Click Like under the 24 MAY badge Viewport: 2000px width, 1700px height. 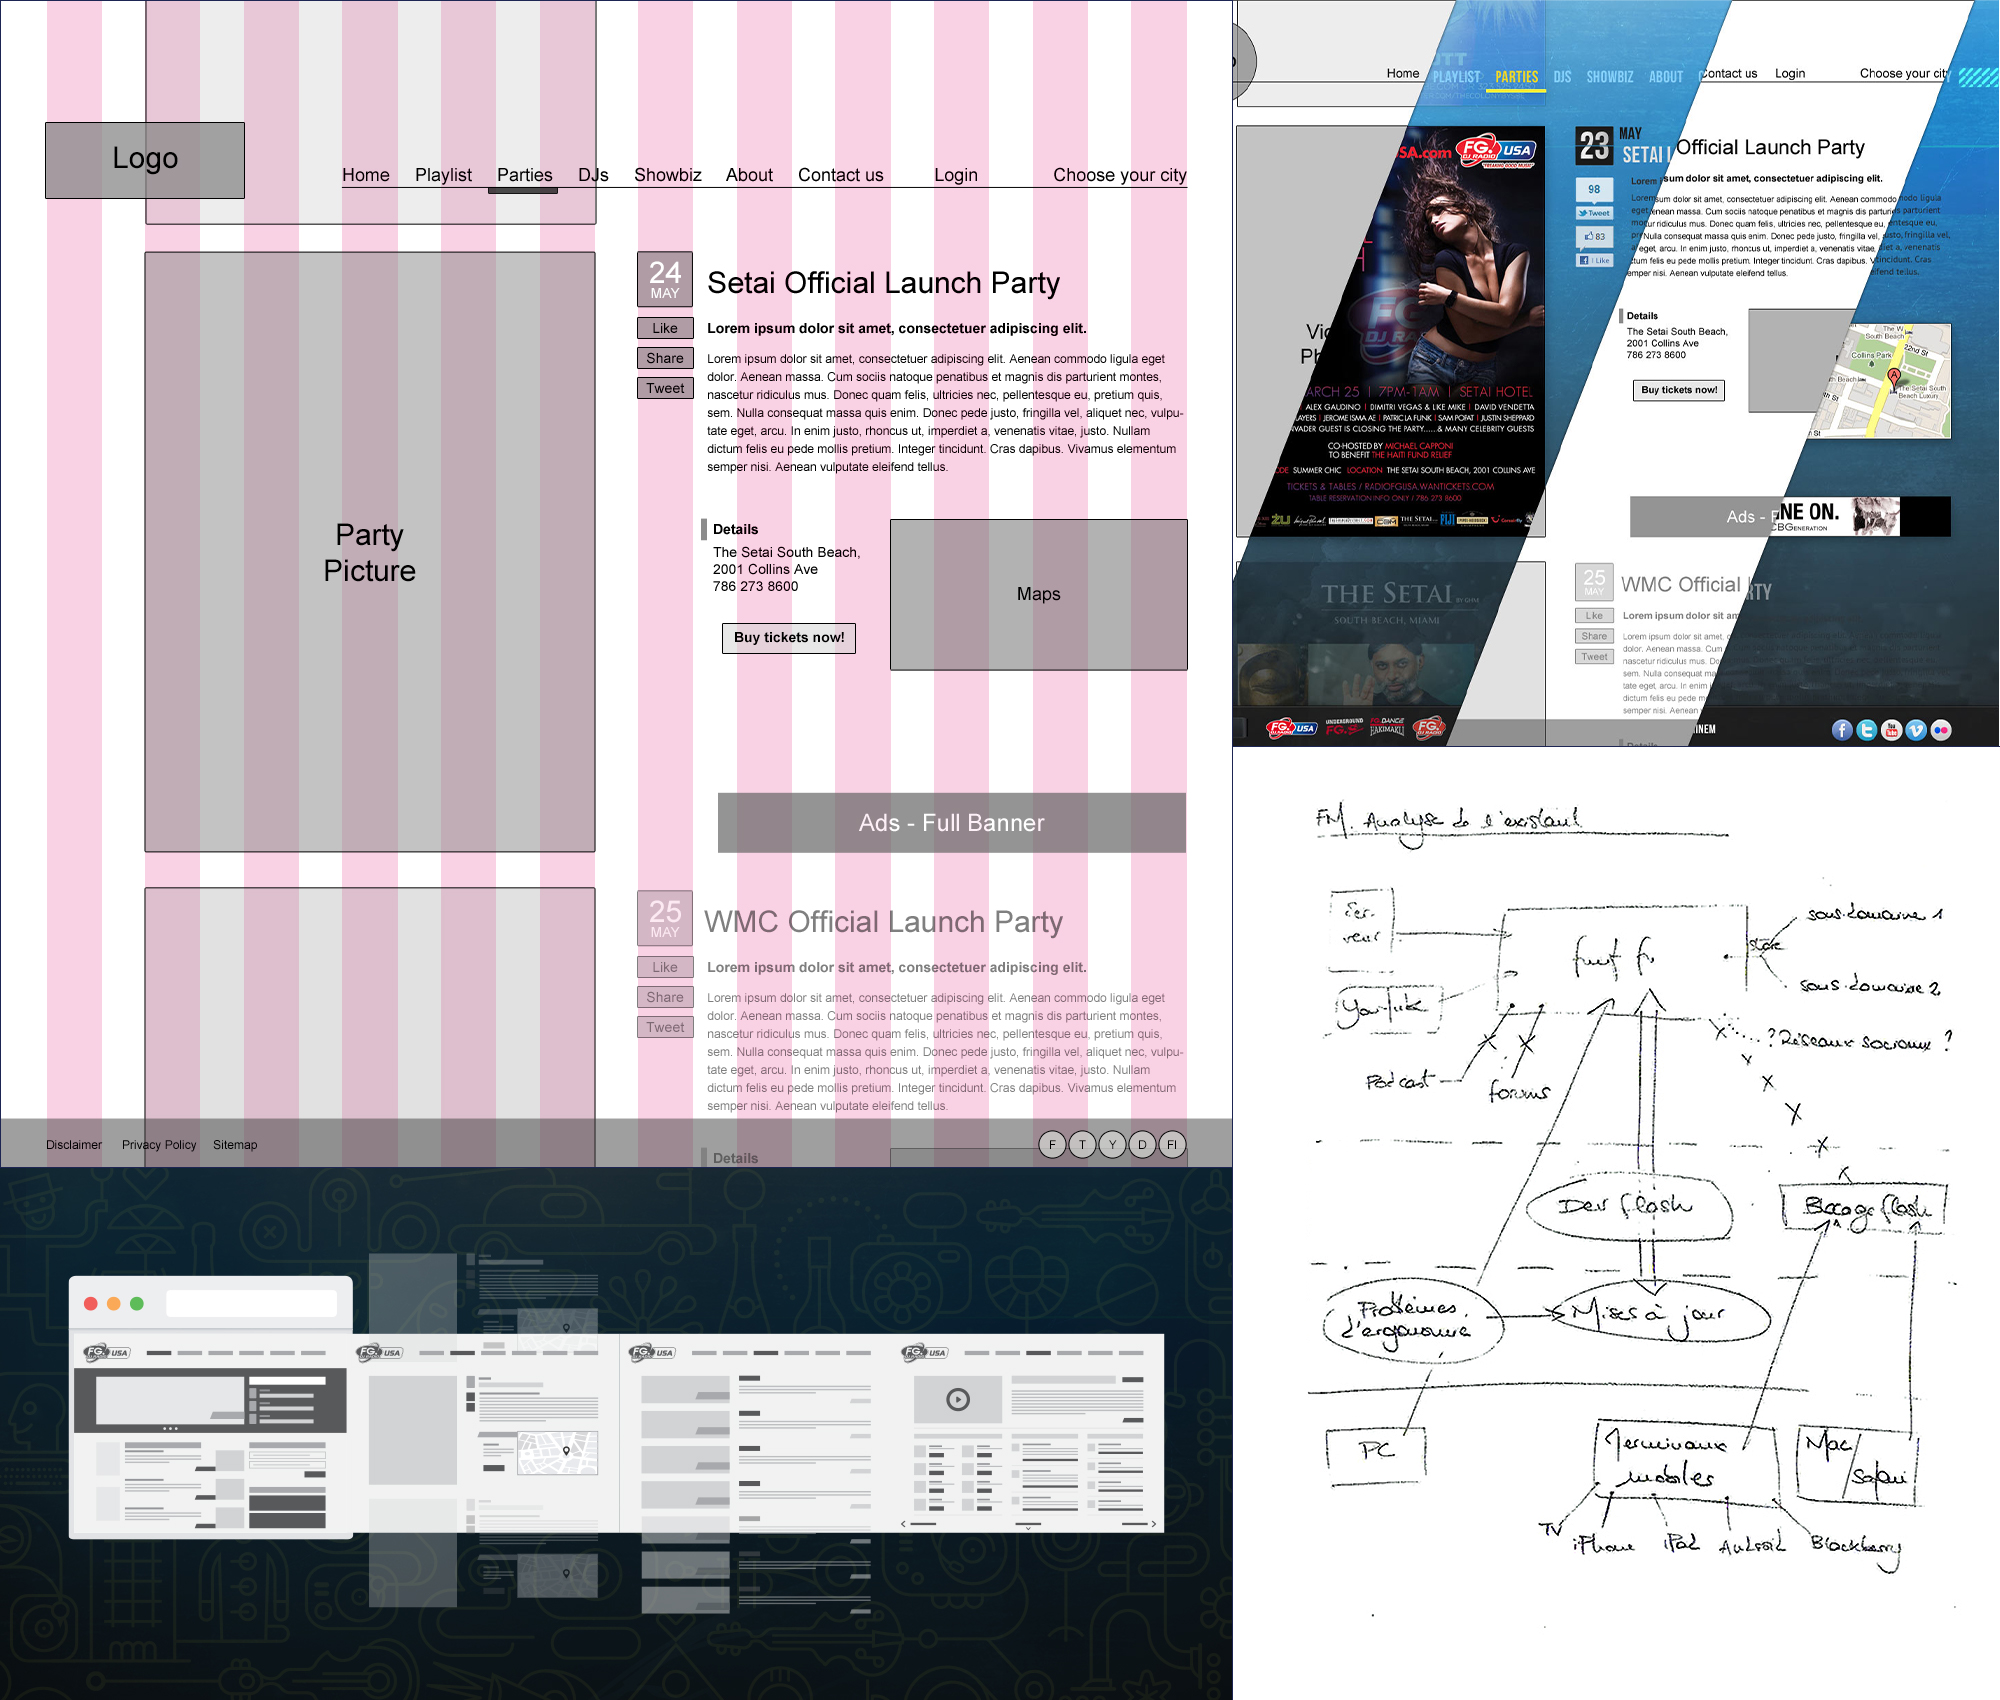665,328
